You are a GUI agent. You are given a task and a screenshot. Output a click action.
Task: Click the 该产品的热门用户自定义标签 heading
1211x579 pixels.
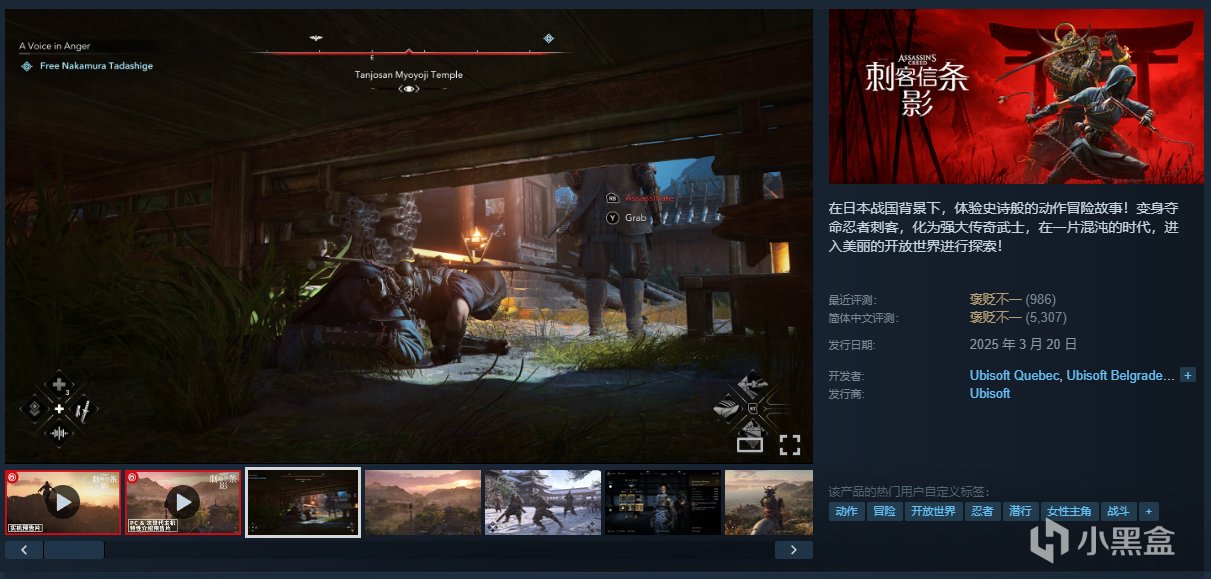pyautogui.click(x=909, y=492)
